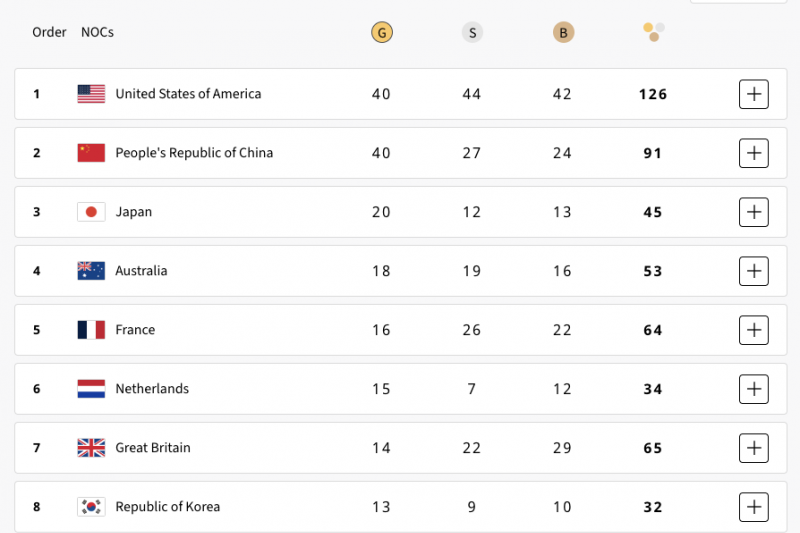
Task: Expand the Great Britain row
Action: click(x=754, y=448)
